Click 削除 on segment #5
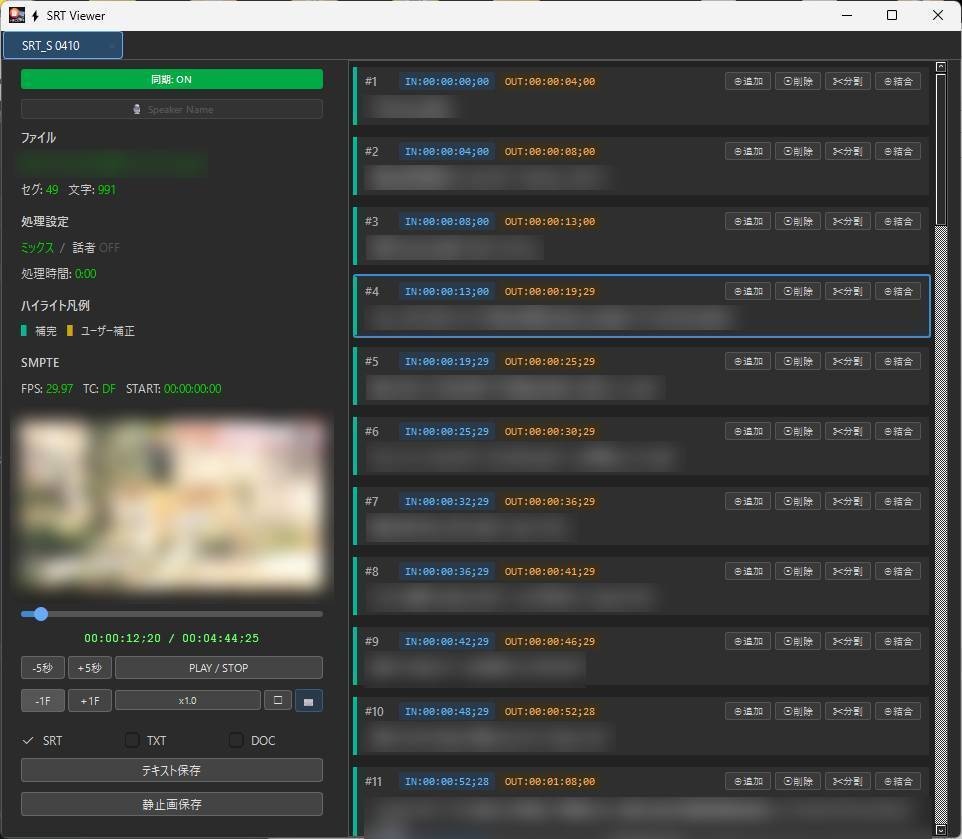This screenshot has height=839, width=962. pos(798,361)
